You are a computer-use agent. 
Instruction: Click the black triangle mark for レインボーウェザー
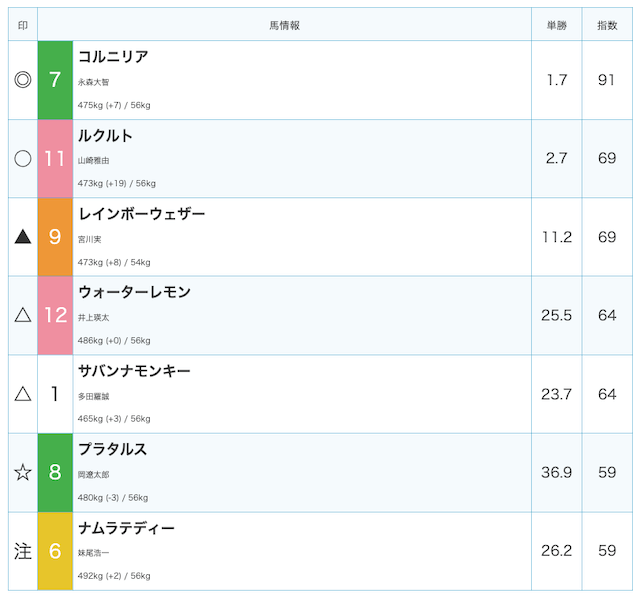(23, 237)
